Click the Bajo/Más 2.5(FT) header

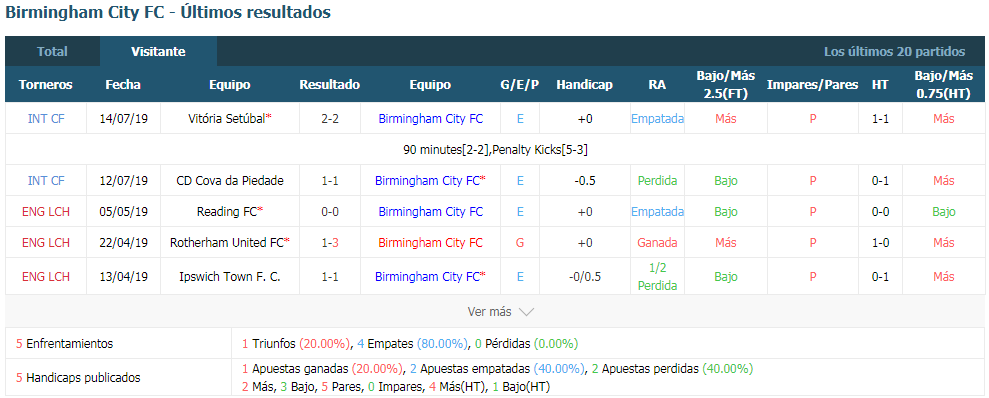tap(726, 85)
